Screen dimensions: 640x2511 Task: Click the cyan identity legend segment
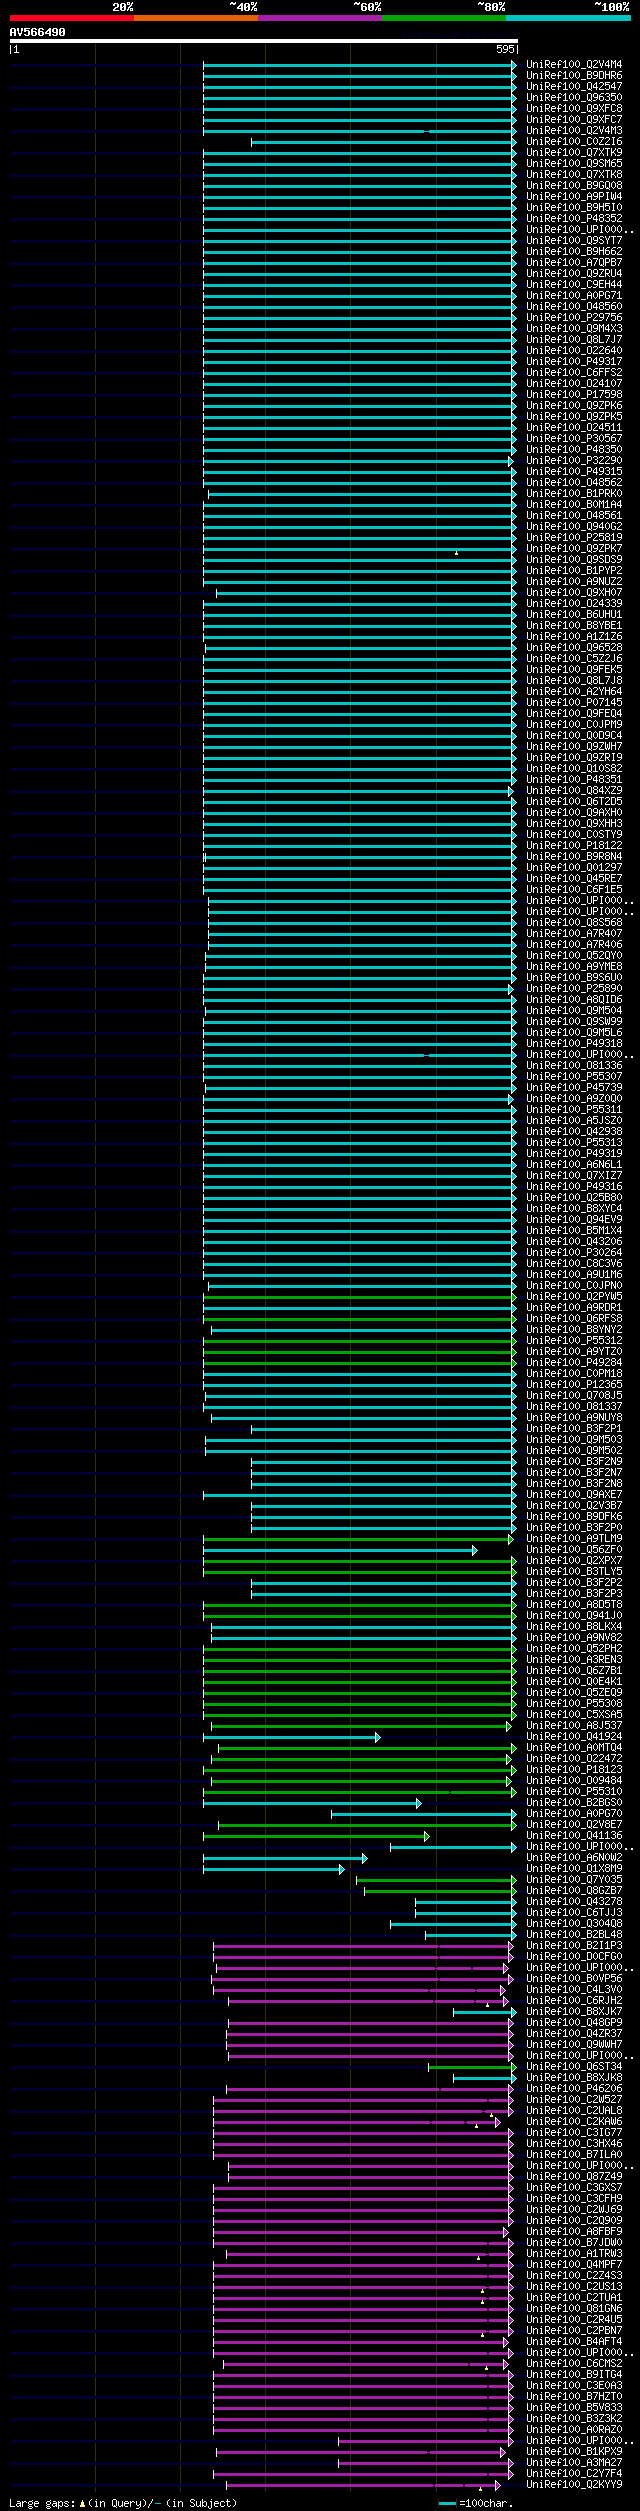pos(567,18)
